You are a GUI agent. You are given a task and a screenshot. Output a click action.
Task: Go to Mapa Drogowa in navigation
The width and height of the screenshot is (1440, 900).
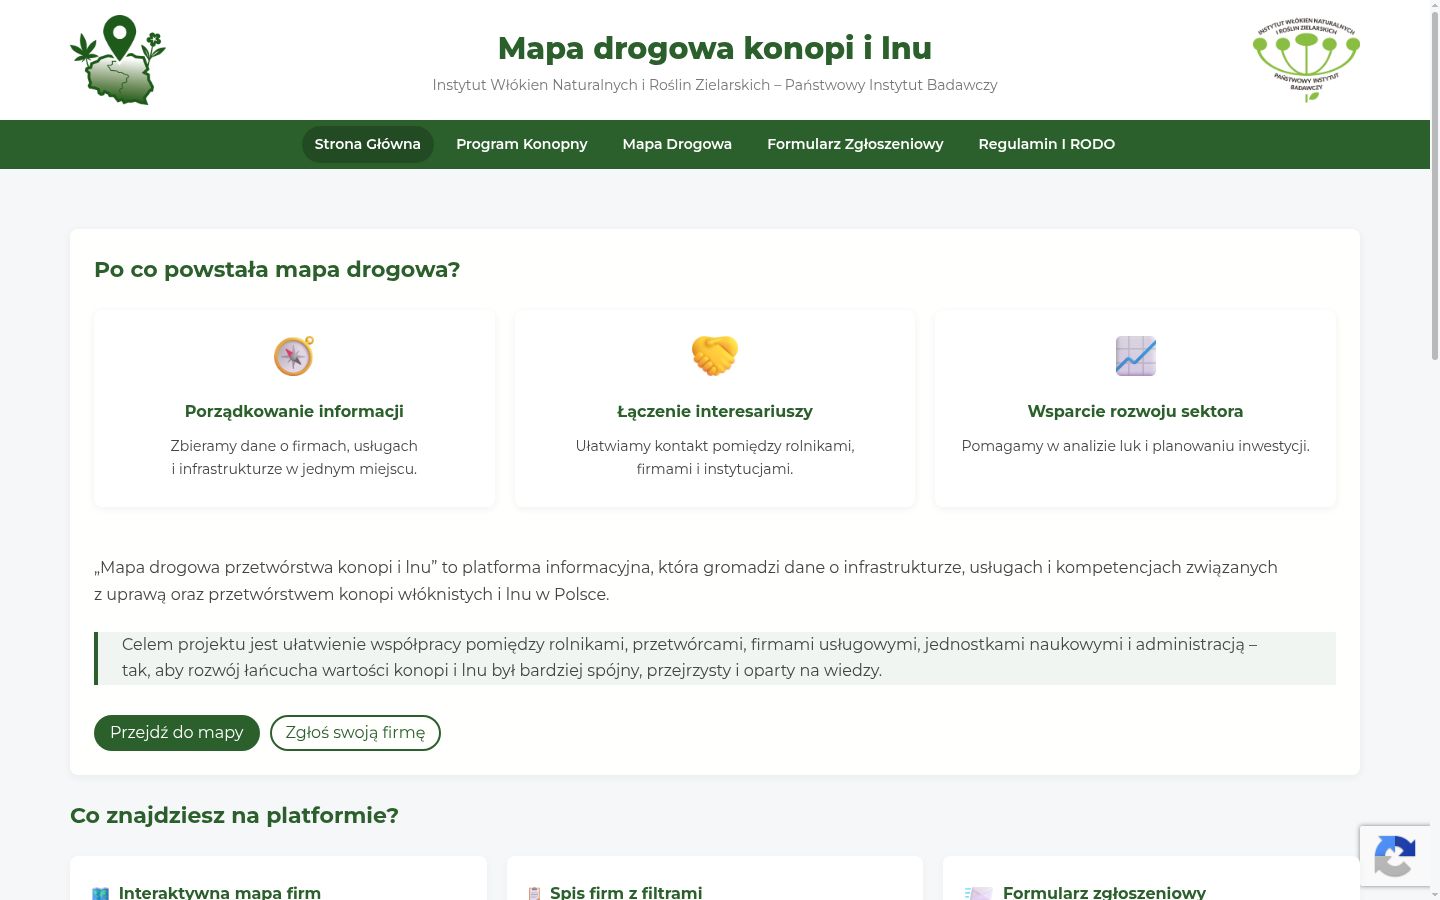click(677, 144)
